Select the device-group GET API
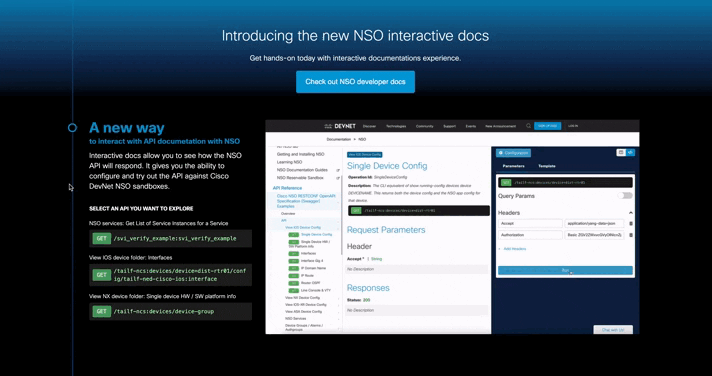 pos(170,312)
